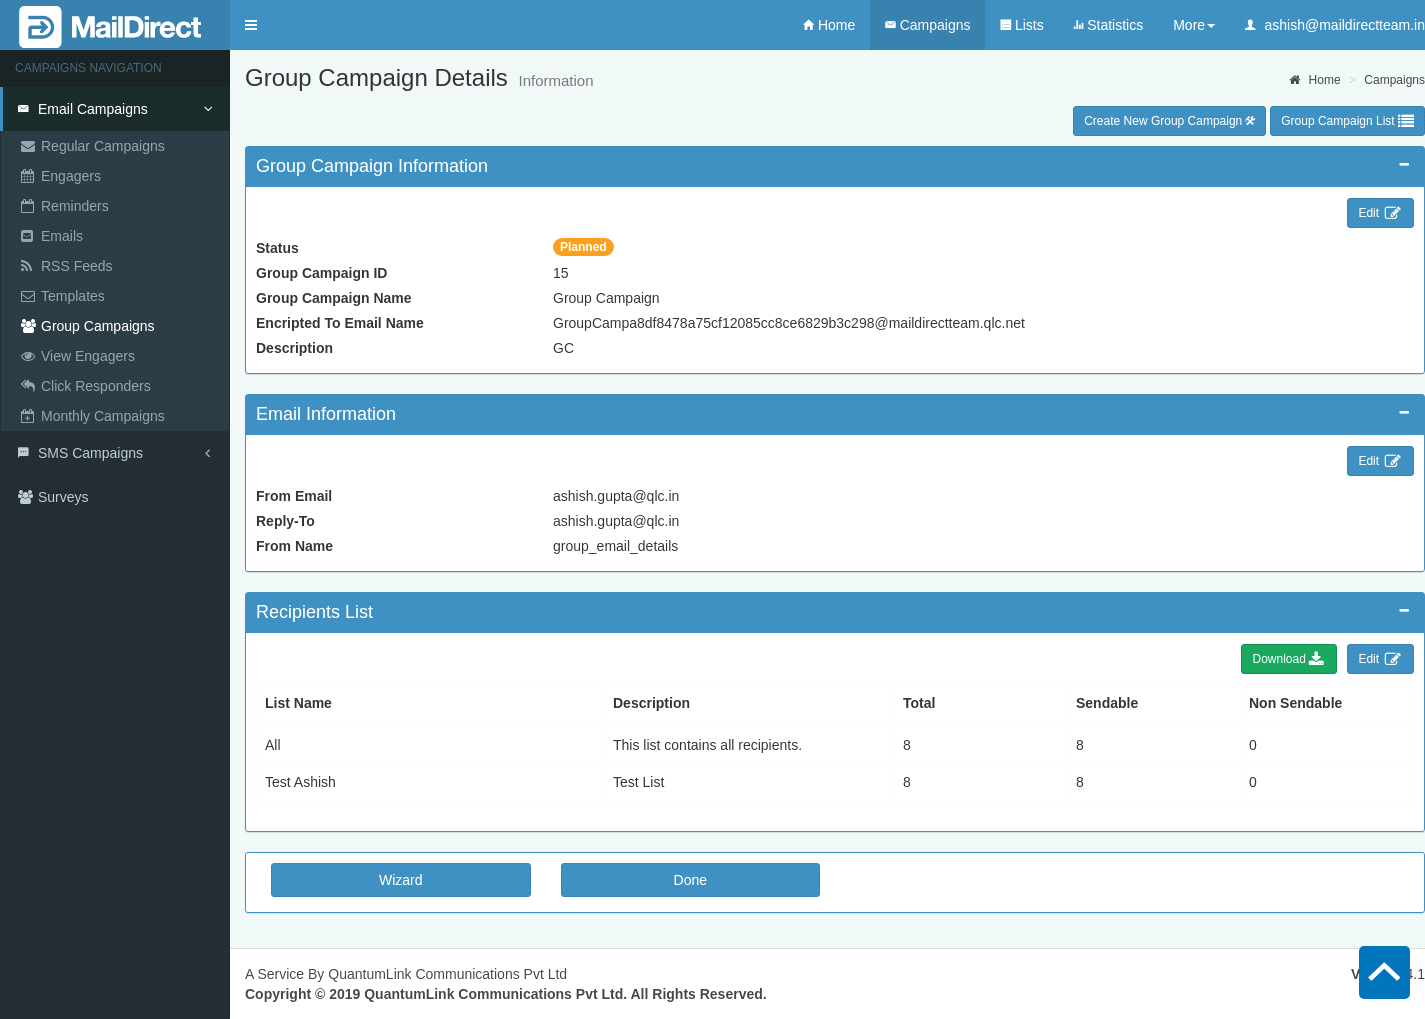This screenshot has width=1425, height=1019.
Task: Click the scroll-to-top arrow icon
Action: pos(1384,972)
